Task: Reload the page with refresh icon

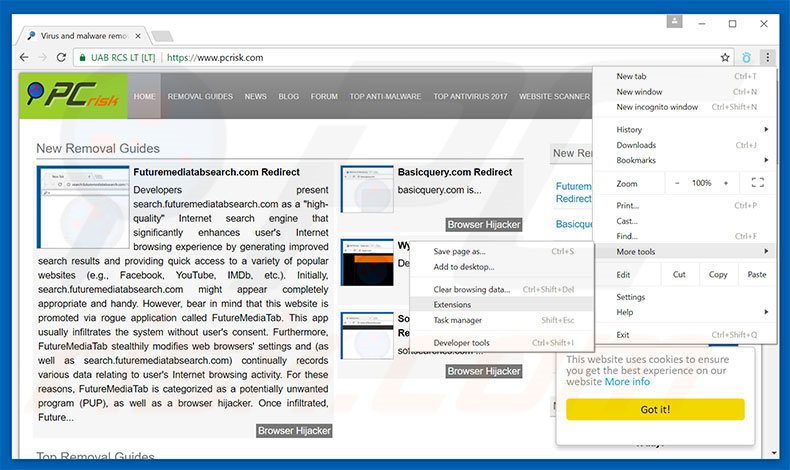Action: (x=62, y=58)
